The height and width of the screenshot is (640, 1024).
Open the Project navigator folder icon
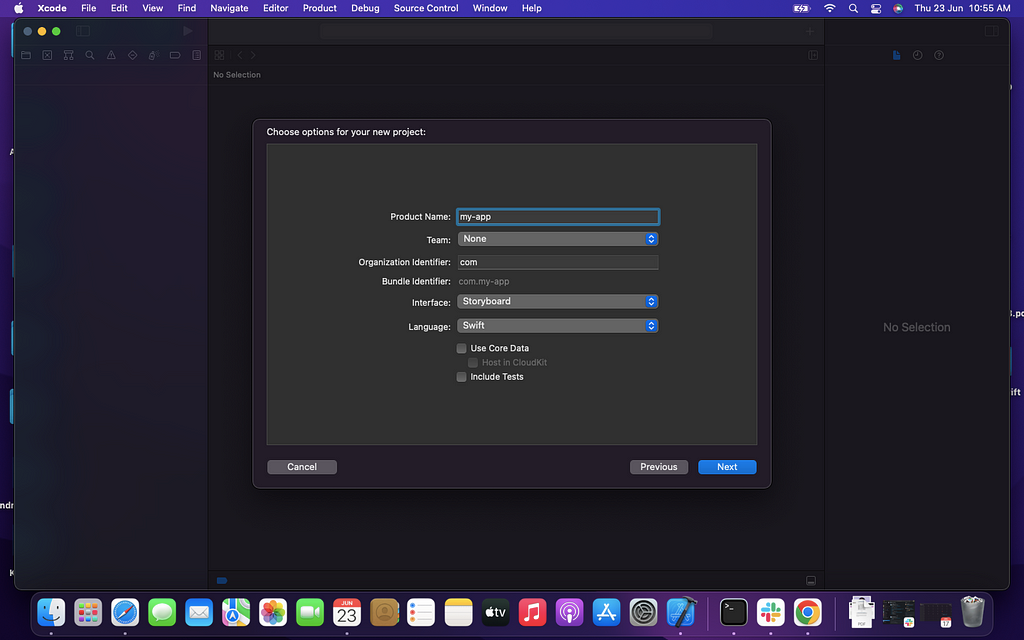(x=26, y=56)
